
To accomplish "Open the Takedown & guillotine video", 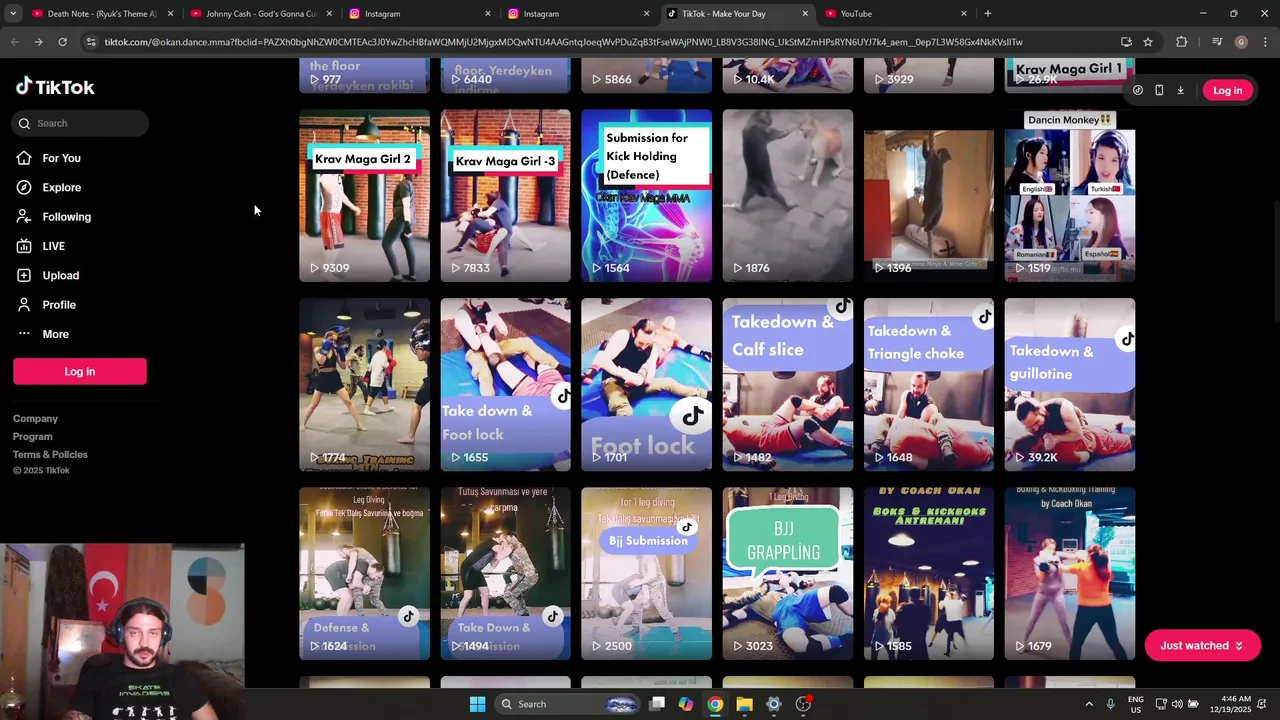I will pos(1069,385).
